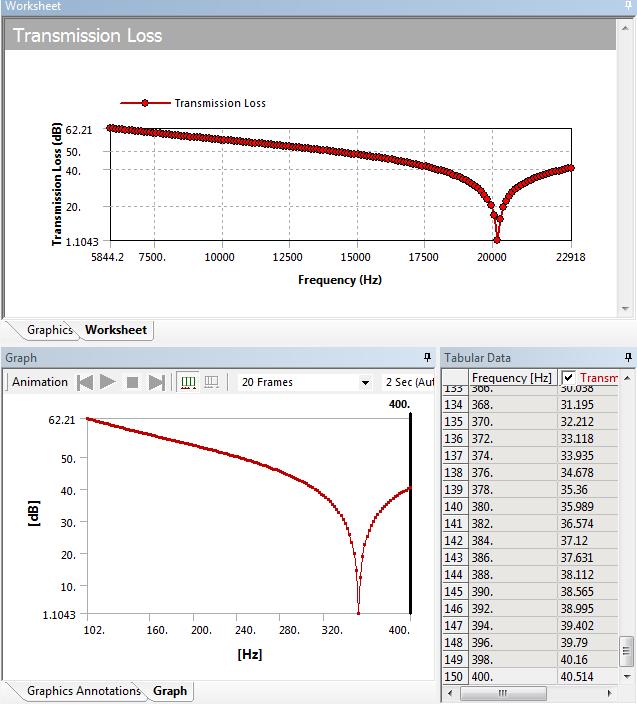Image resolution: width=637 pixels, height=706 pixels.
Task: Select row 146 header
Action: (x=455, y=609)
